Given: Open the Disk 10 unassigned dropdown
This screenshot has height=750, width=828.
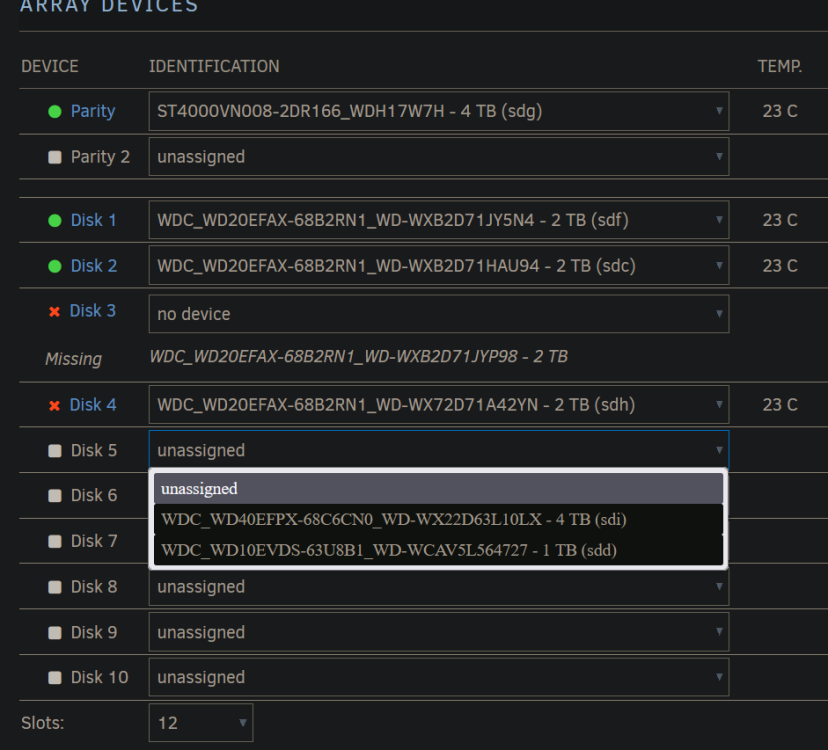Looking at the screenshot, I should [x=439, y=677].
